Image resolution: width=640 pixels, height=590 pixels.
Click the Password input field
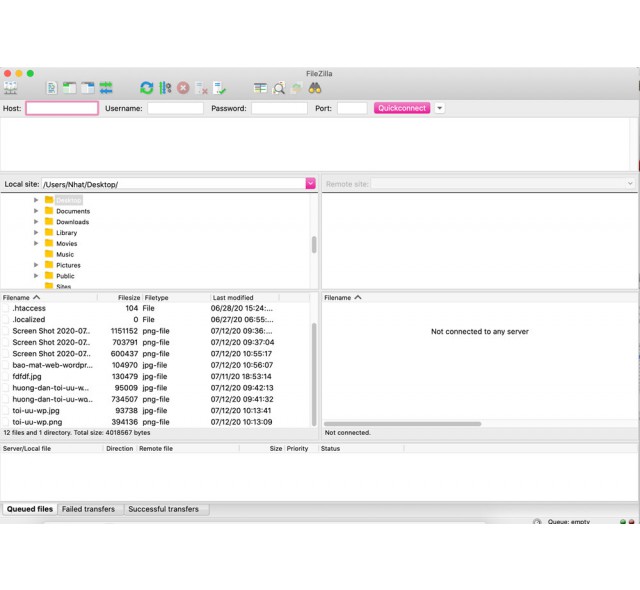pos(279,109)
